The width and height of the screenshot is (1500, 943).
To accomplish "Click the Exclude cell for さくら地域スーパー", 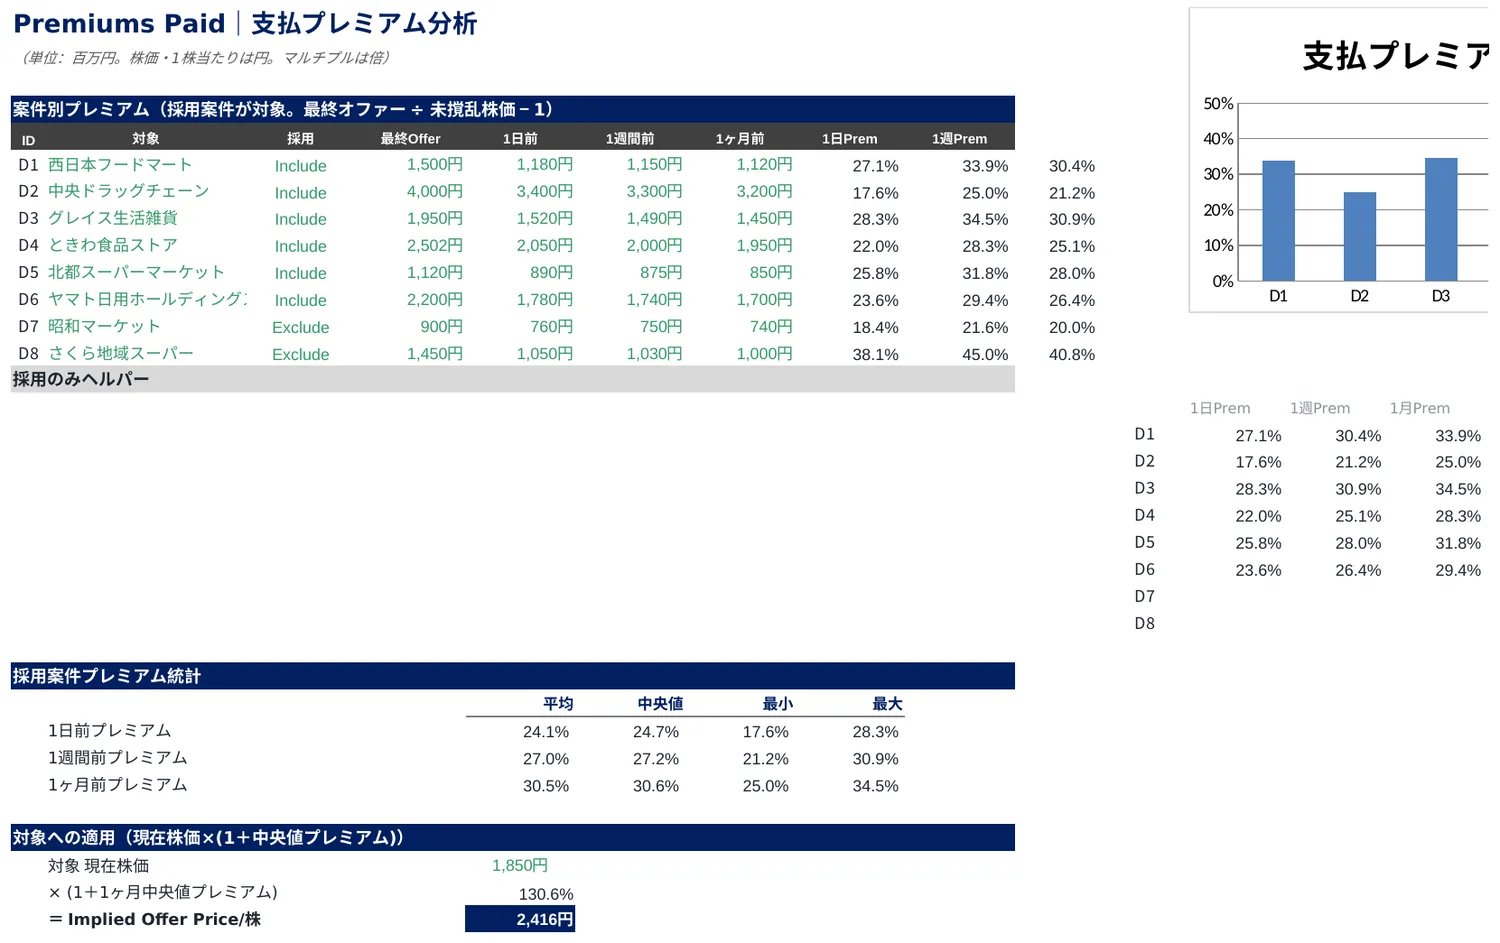I will pyautogui.click(x=300, y=354).
